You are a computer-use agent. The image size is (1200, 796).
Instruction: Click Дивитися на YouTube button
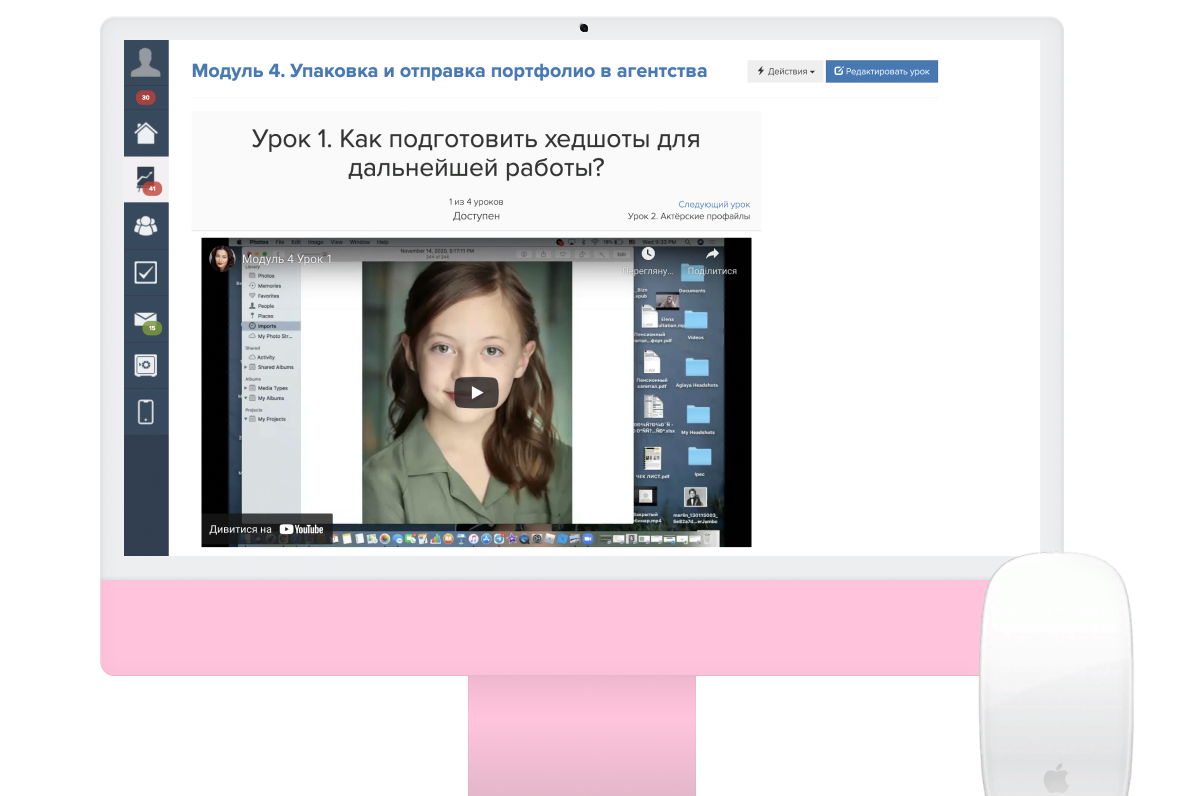[x=267, y=529]
